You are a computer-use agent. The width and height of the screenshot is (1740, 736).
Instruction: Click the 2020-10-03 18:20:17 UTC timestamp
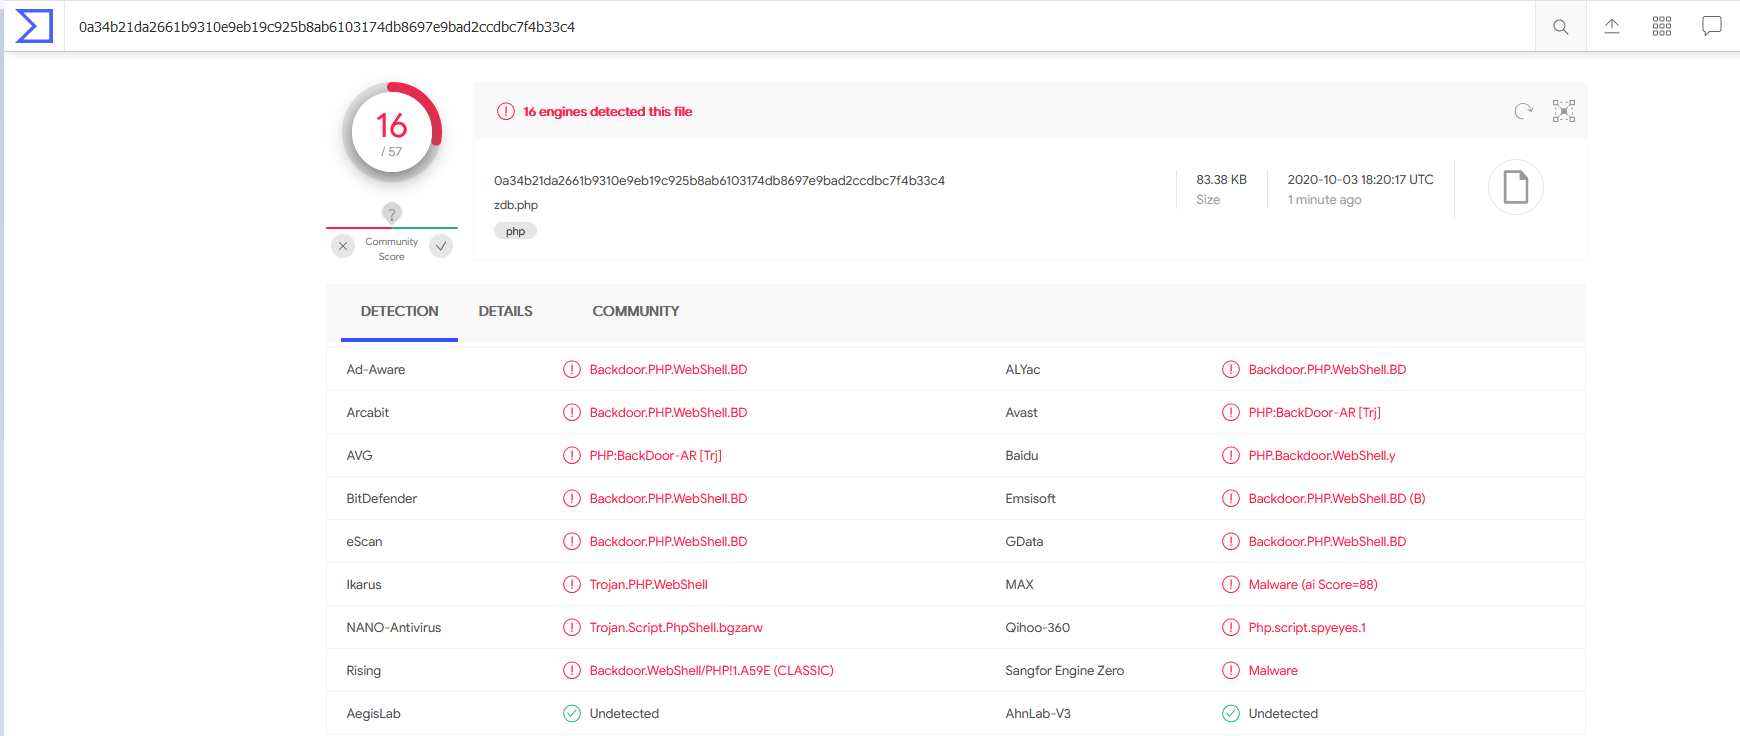[1360, 180]
